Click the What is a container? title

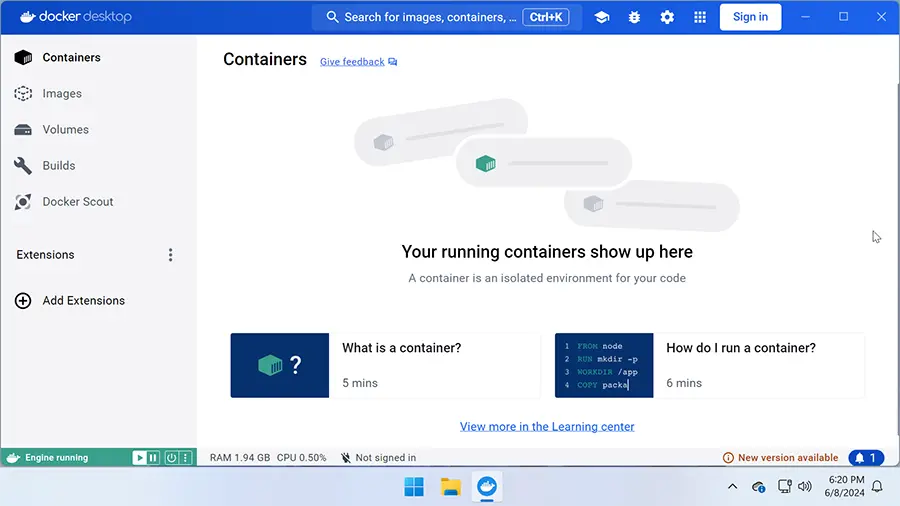402,348
